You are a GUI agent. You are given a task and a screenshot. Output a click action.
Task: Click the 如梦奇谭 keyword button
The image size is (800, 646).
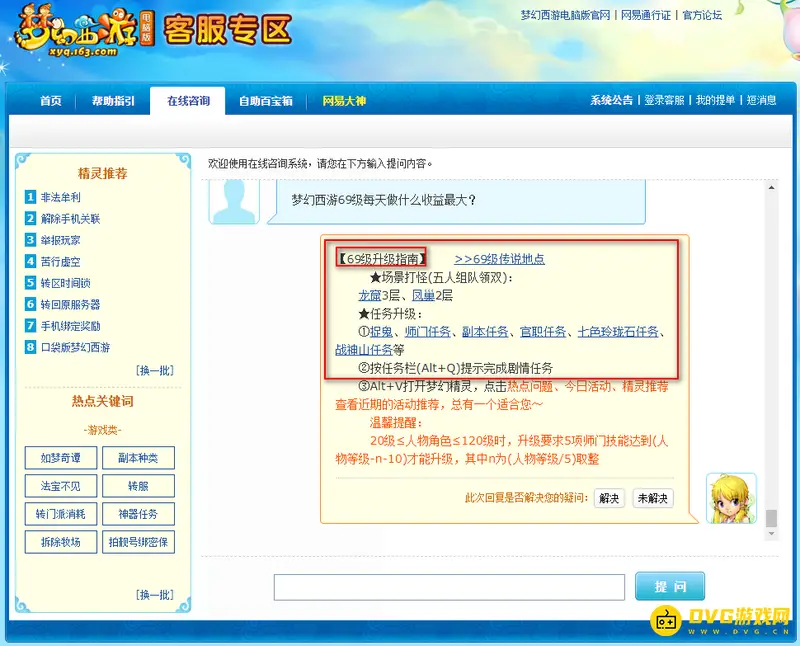pos(61,458)
